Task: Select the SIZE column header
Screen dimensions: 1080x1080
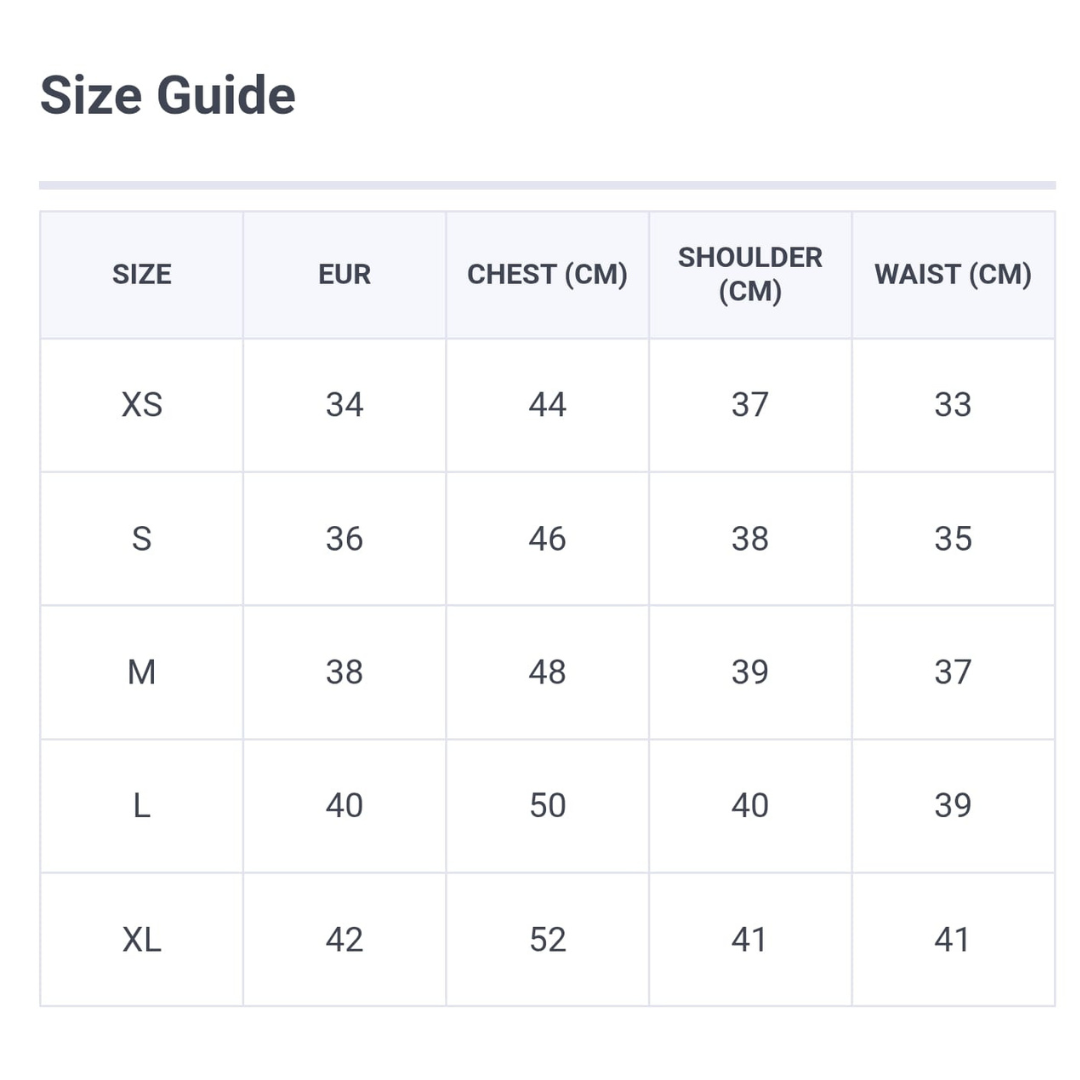Action: (141, 274)
